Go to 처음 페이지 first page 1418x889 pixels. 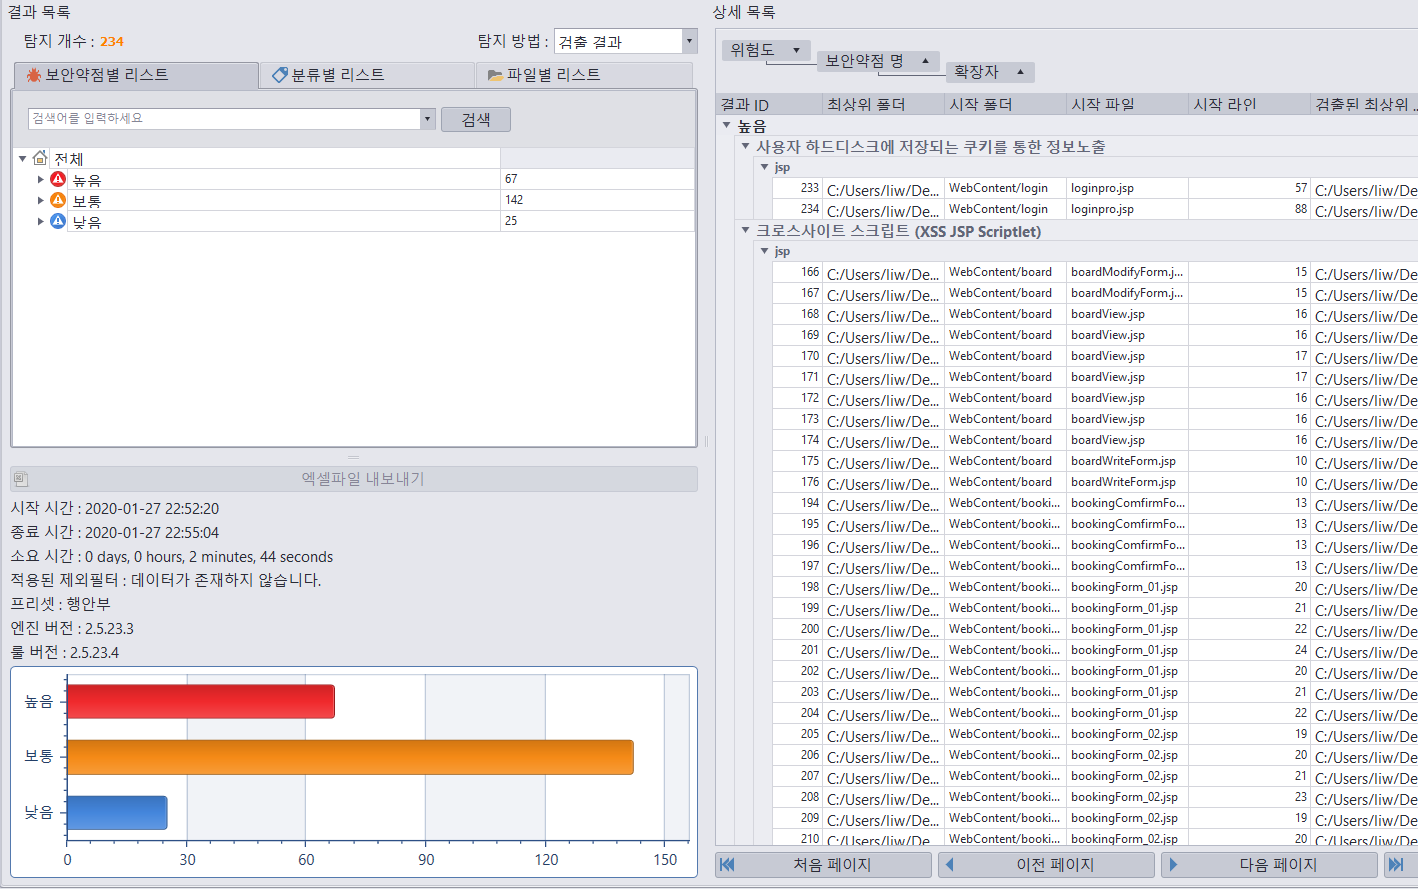coord(824,865)
